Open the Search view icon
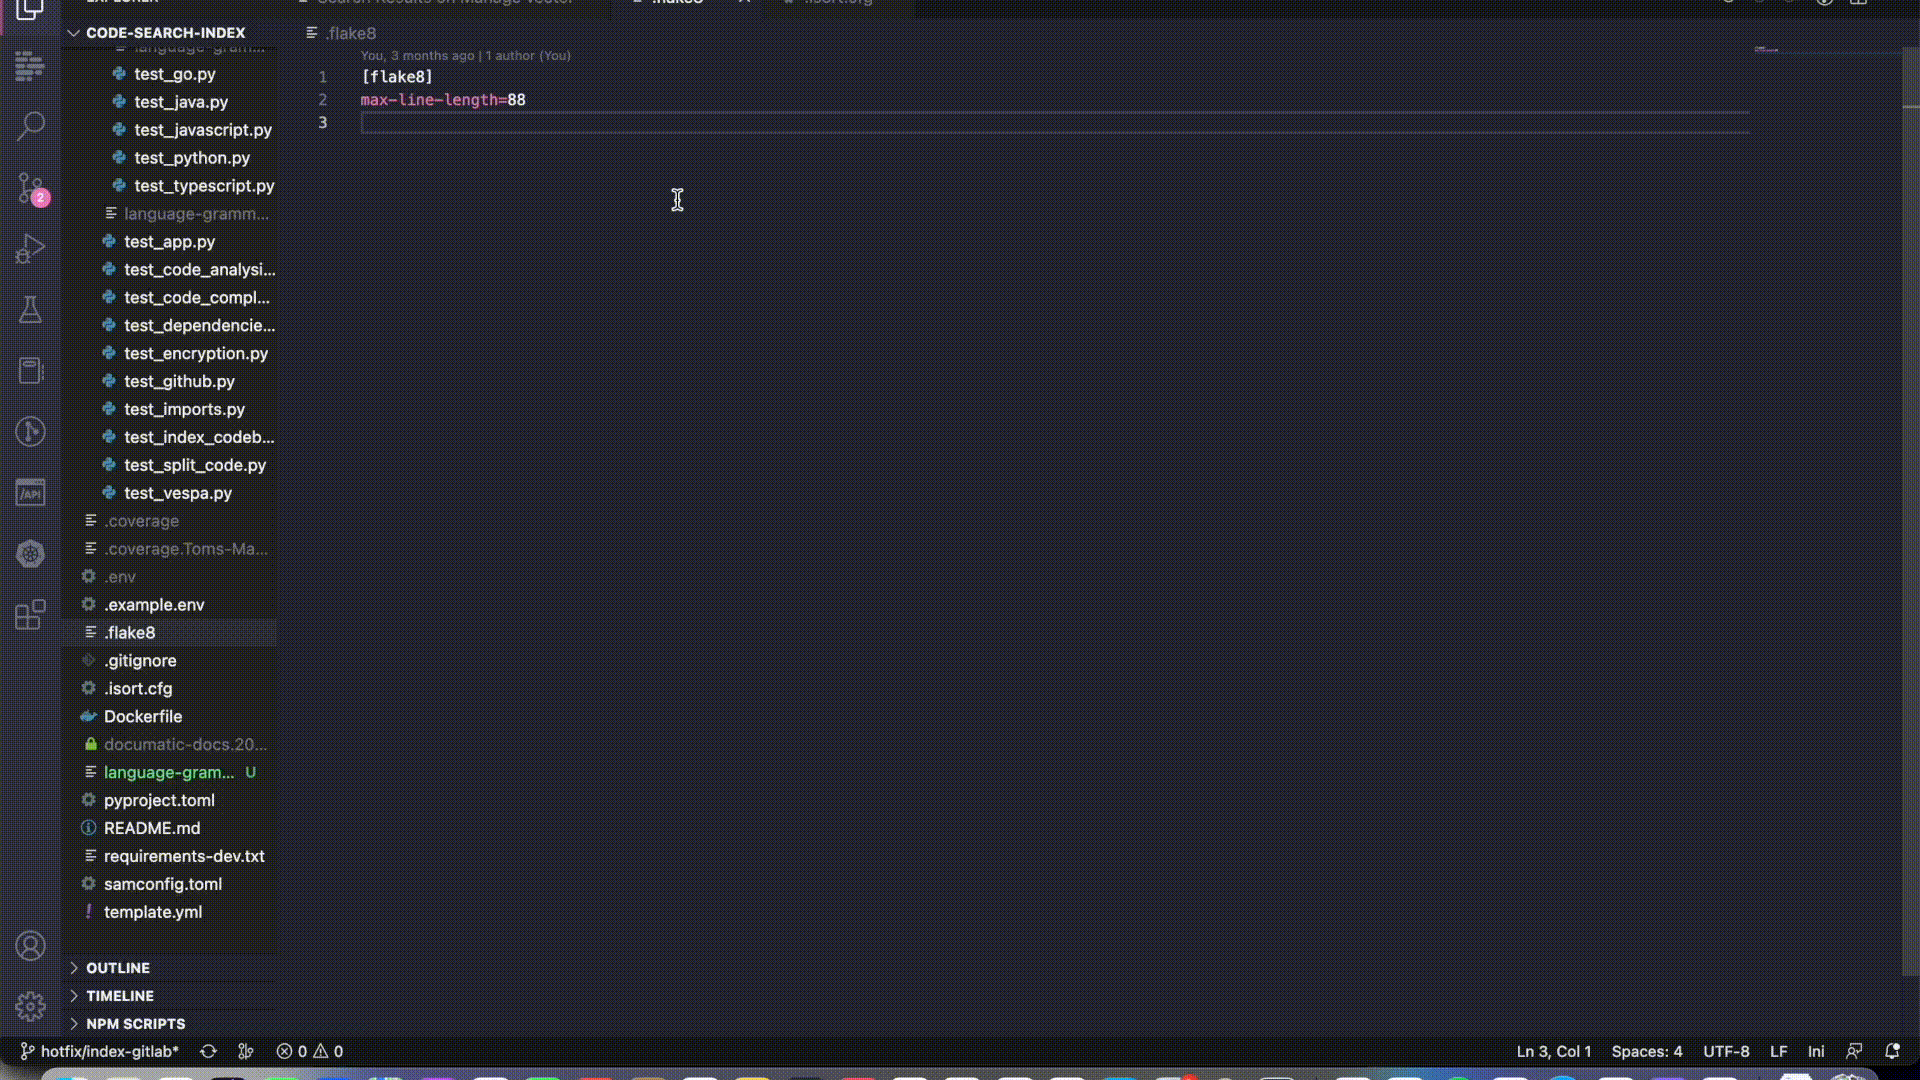 (31, 127)
